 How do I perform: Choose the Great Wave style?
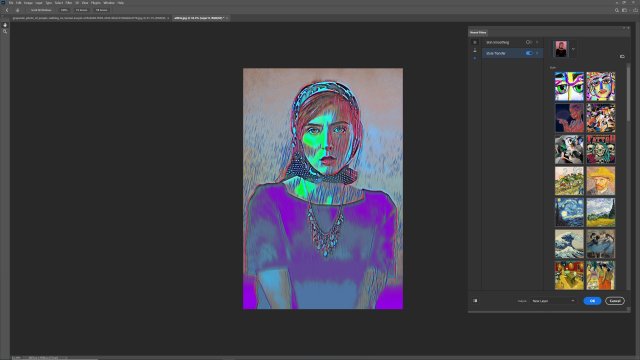pyautogui.click(x=569, y=244)
